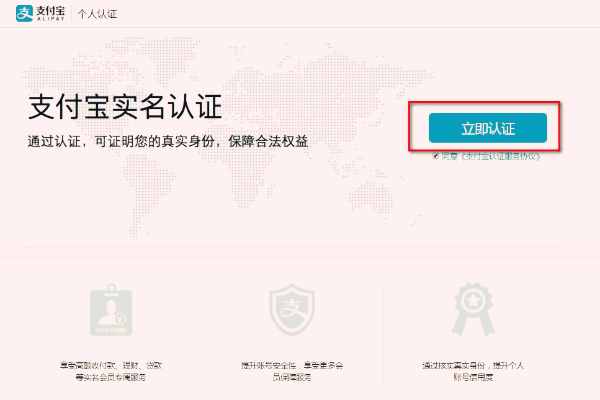
Task: Toggle the 同意 agreement checkbox
Action: pos(435,157)
